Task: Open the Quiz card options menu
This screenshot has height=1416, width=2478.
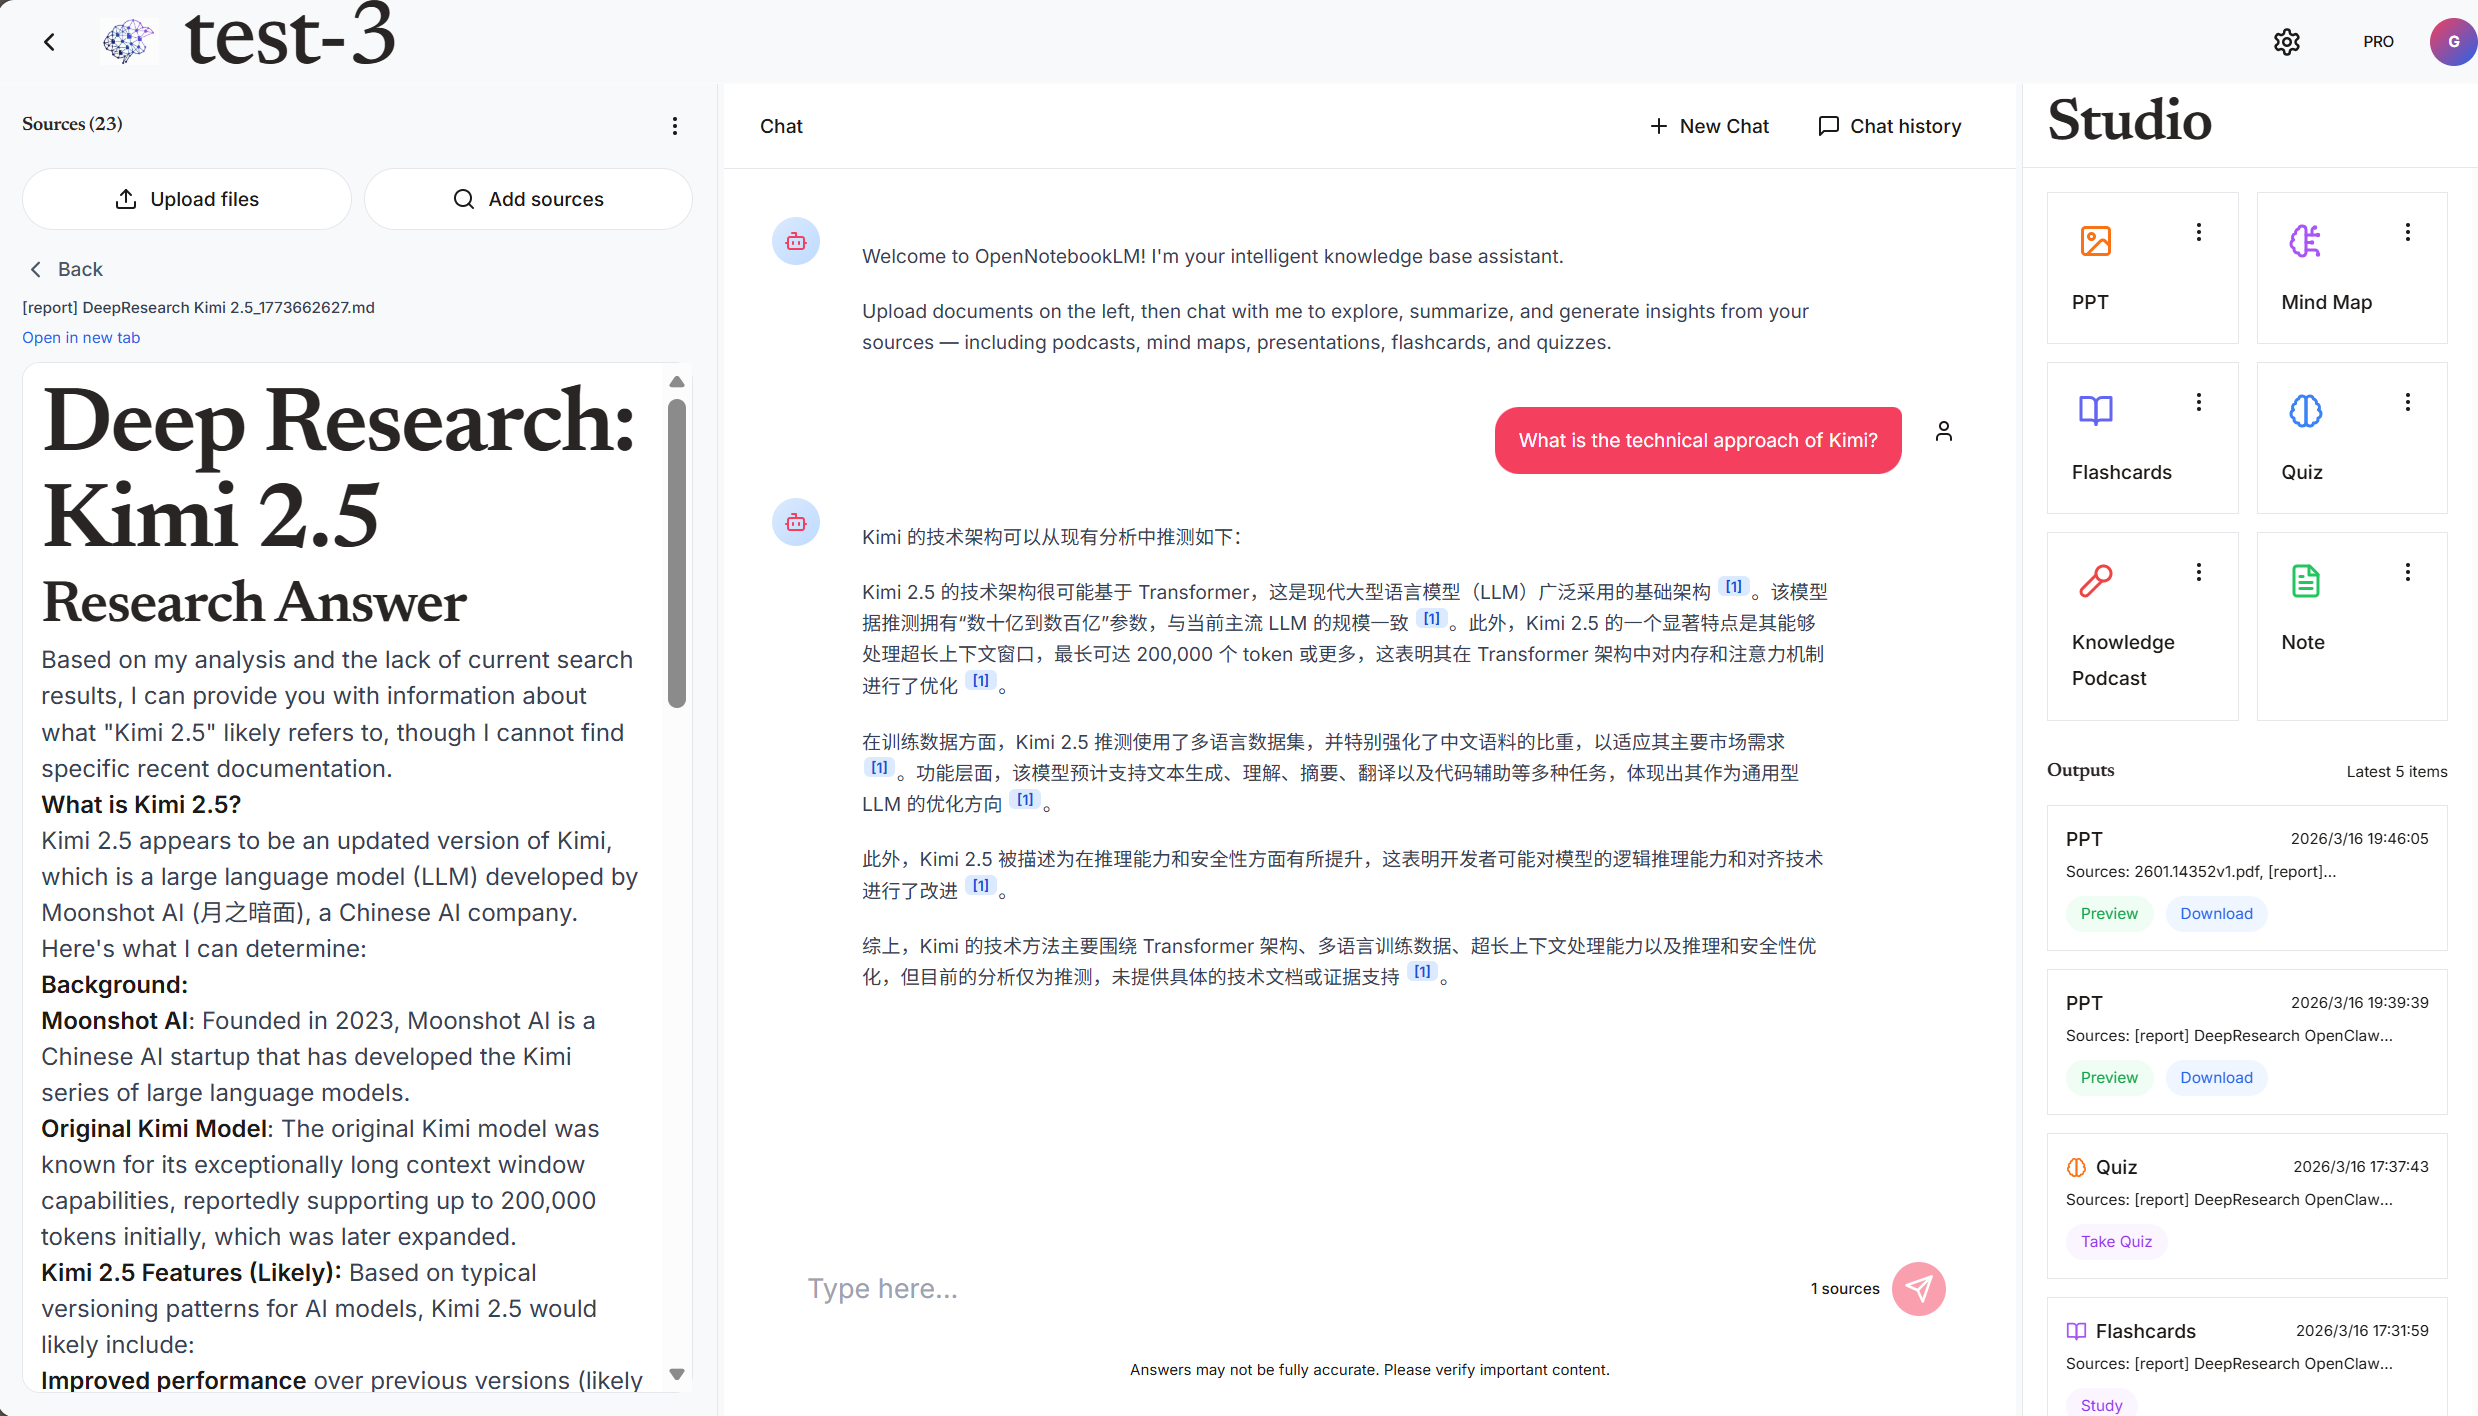Action: coord(2407,402)
